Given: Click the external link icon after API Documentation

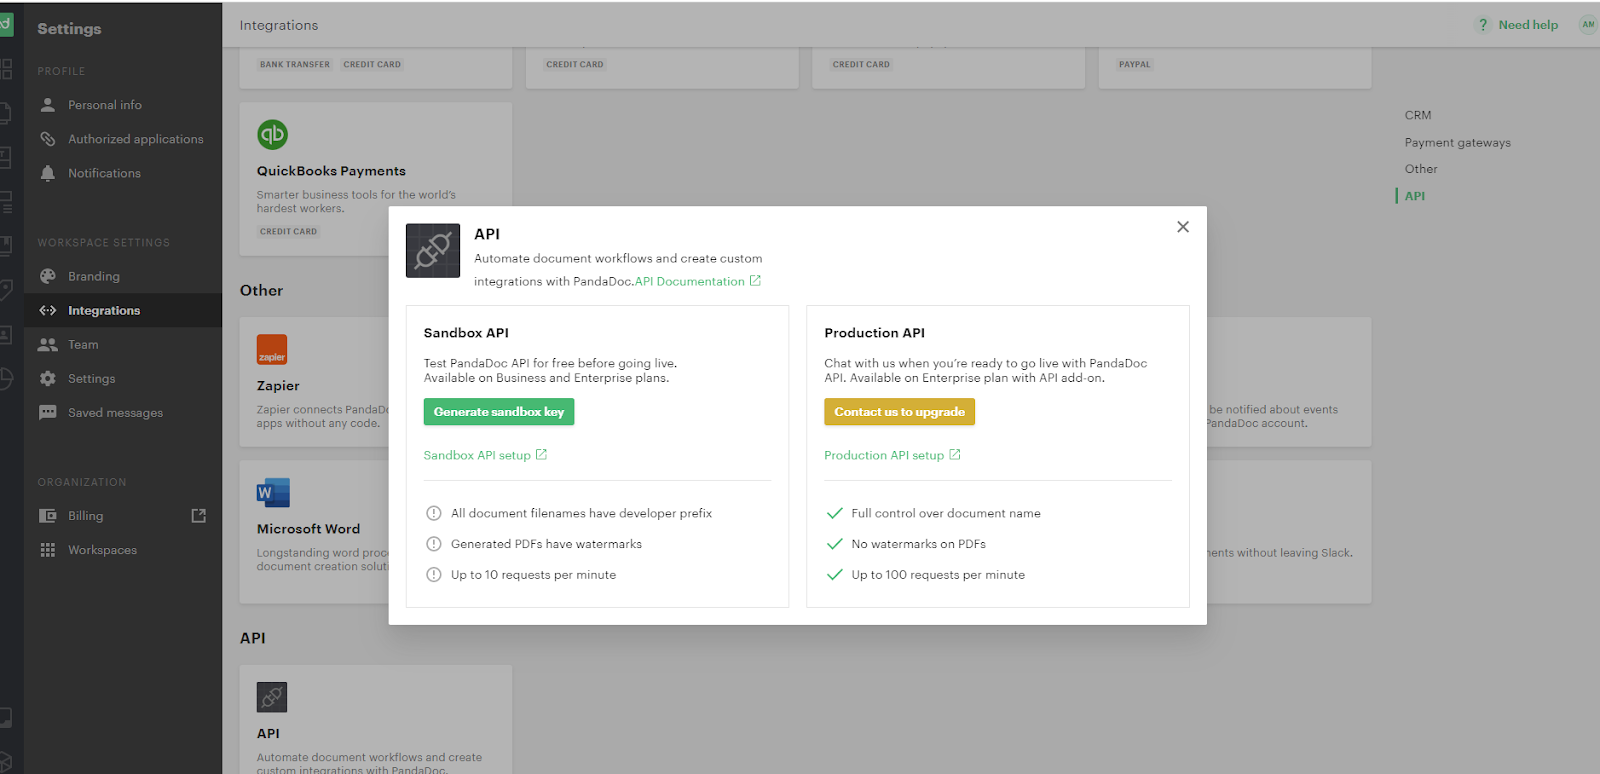Looking at the screenshot, I should [755, 281].
